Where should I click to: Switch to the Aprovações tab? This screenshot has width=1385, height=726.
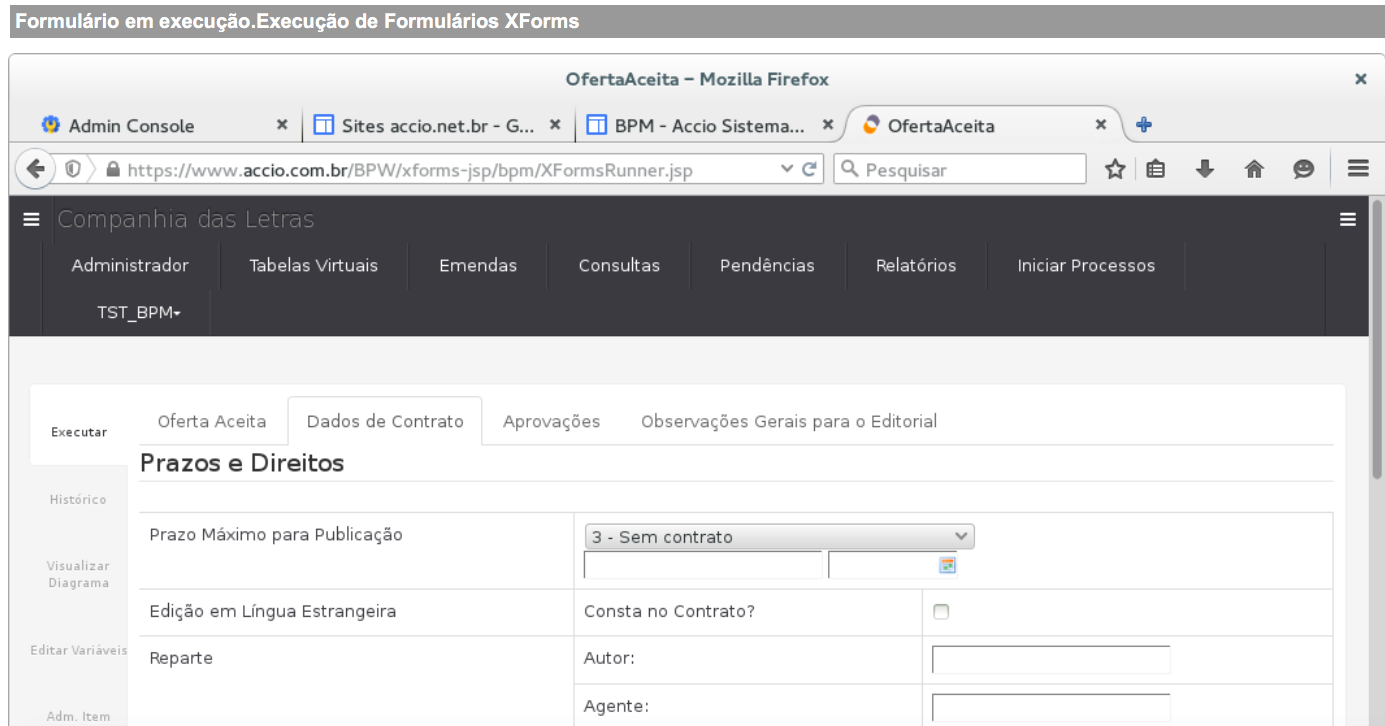point(551,421)
